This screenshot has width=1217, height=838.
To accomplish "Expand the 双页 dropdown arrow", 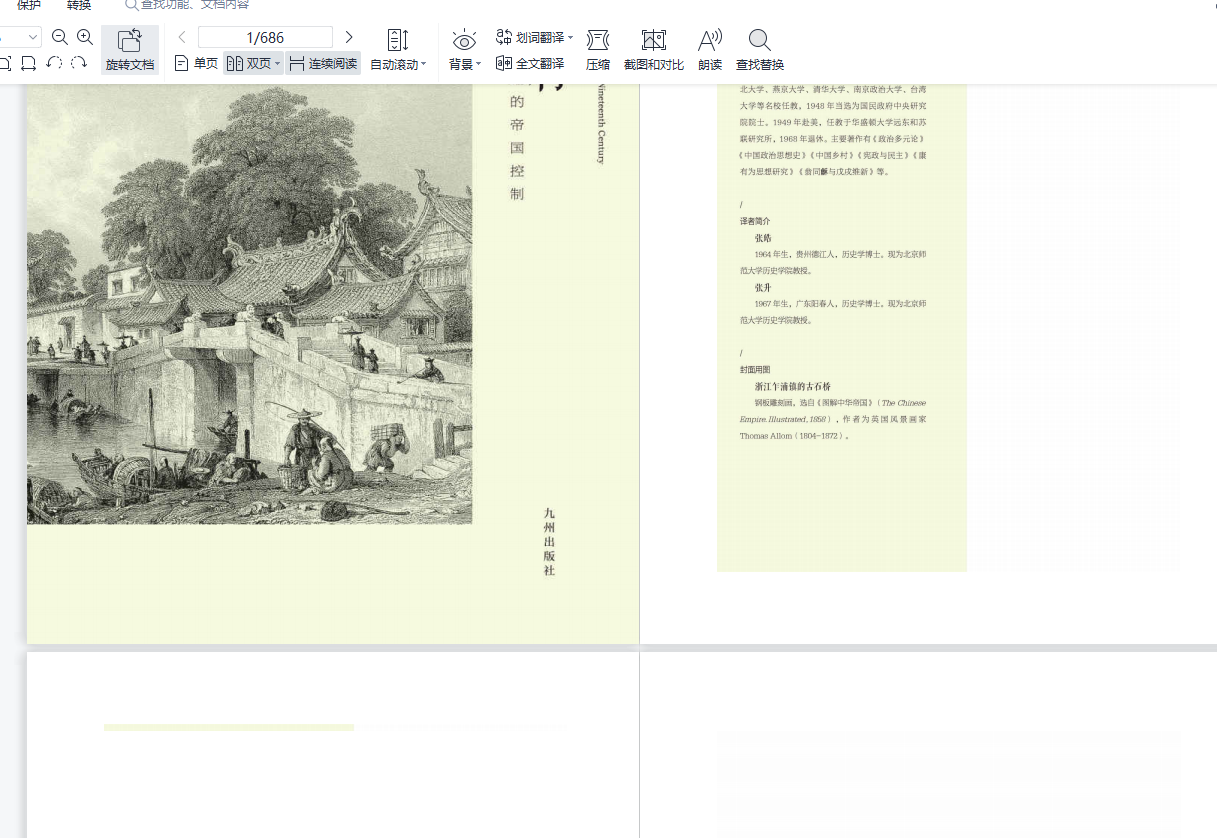I will [x=278, y=64].
